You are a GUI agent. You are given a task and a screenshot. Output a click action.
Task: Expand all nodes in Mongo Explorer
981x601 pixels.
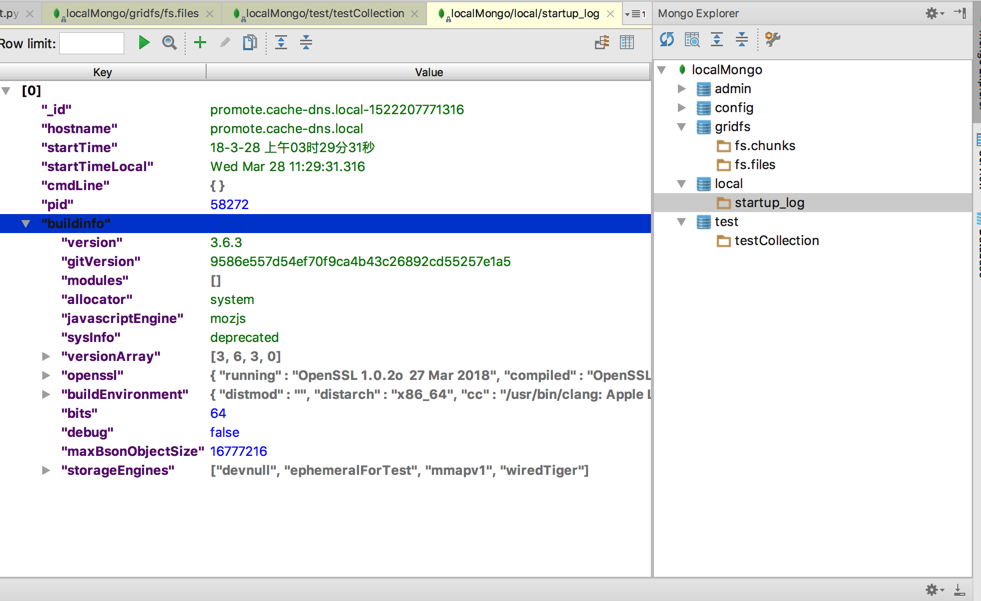[717, 39]
